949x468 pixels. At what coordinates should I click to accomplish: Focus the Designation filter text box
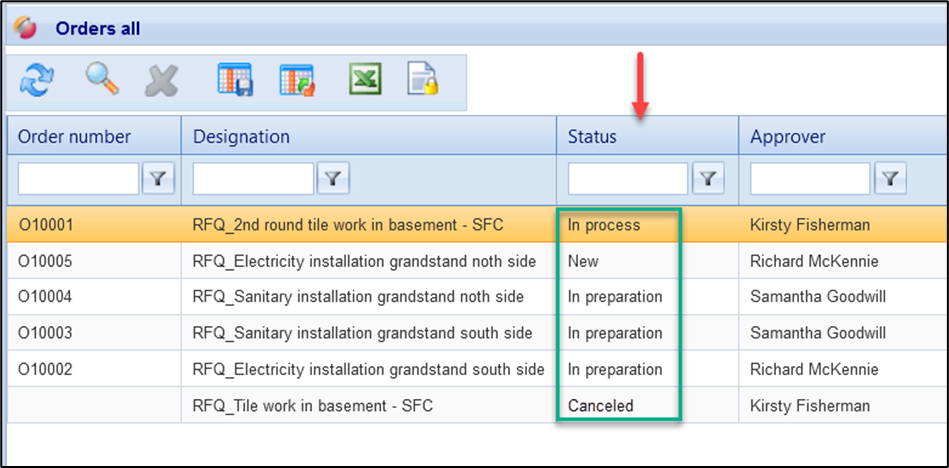(x=253, y=179)
